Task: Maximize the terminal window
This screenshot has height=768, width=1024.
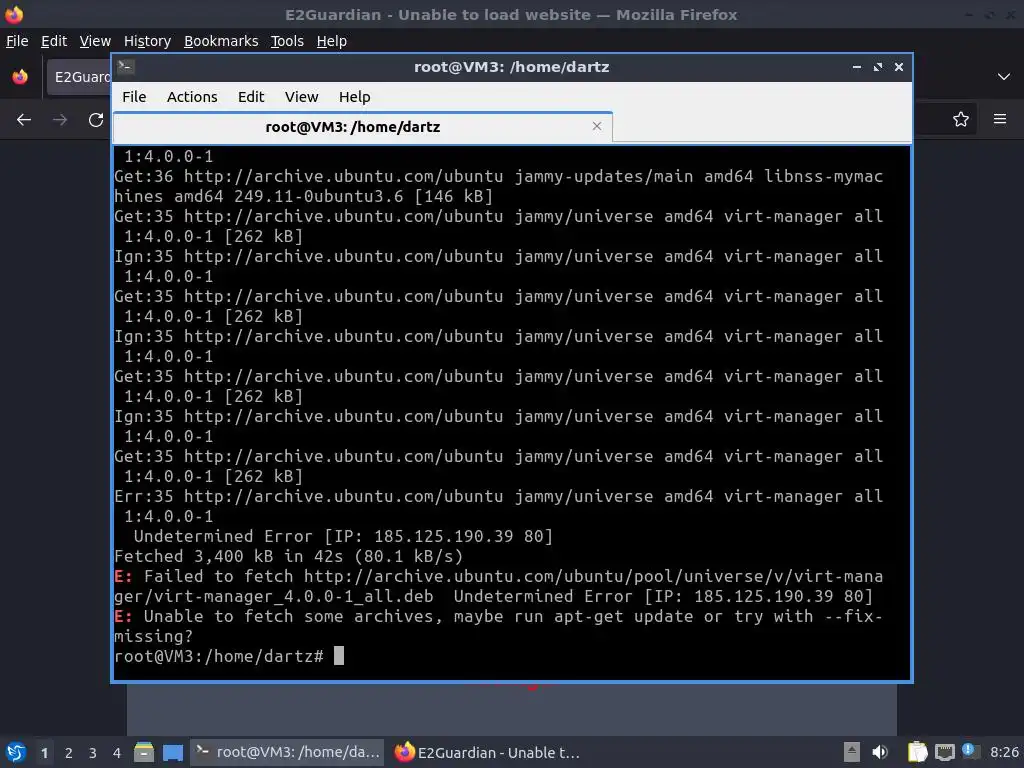Action: tap(878, 67)
